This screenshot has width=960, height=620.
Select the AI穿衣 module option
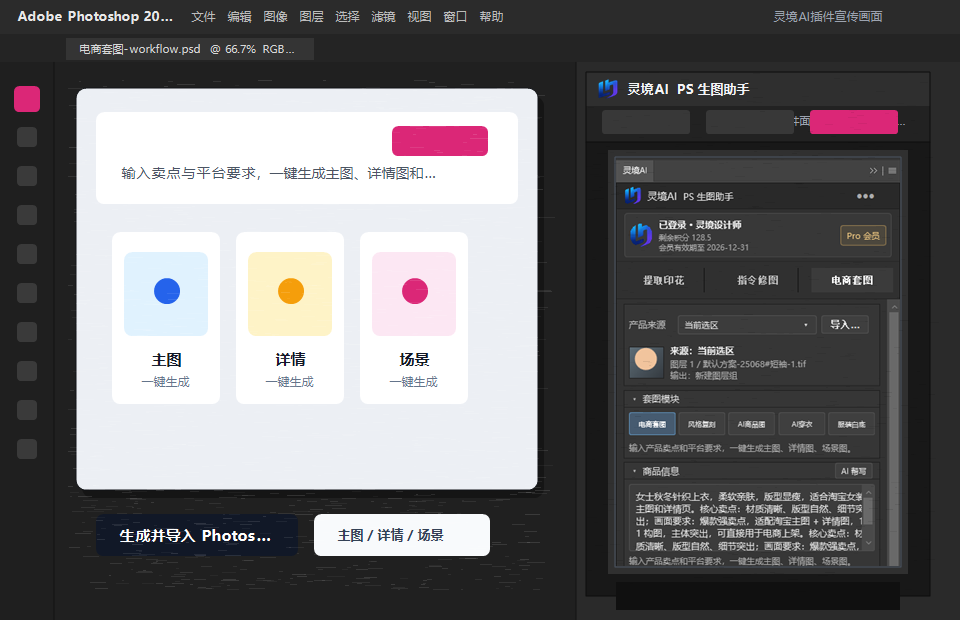coord(801,424)
